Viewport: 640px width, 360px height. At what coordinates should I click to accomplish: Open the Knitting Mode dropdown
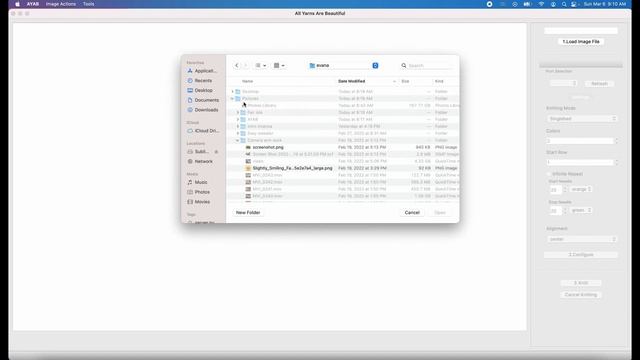(x=582, y=119)
